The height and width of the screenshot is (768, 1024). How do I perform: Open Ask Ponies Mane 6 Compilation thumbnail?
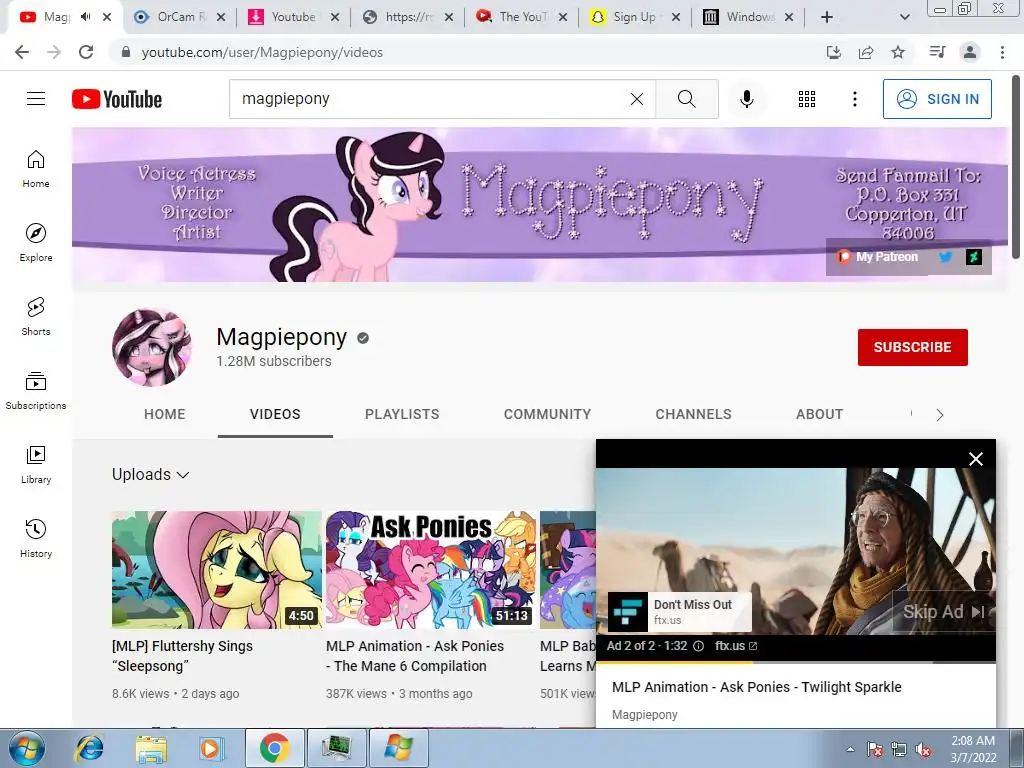tap(430, 570)
